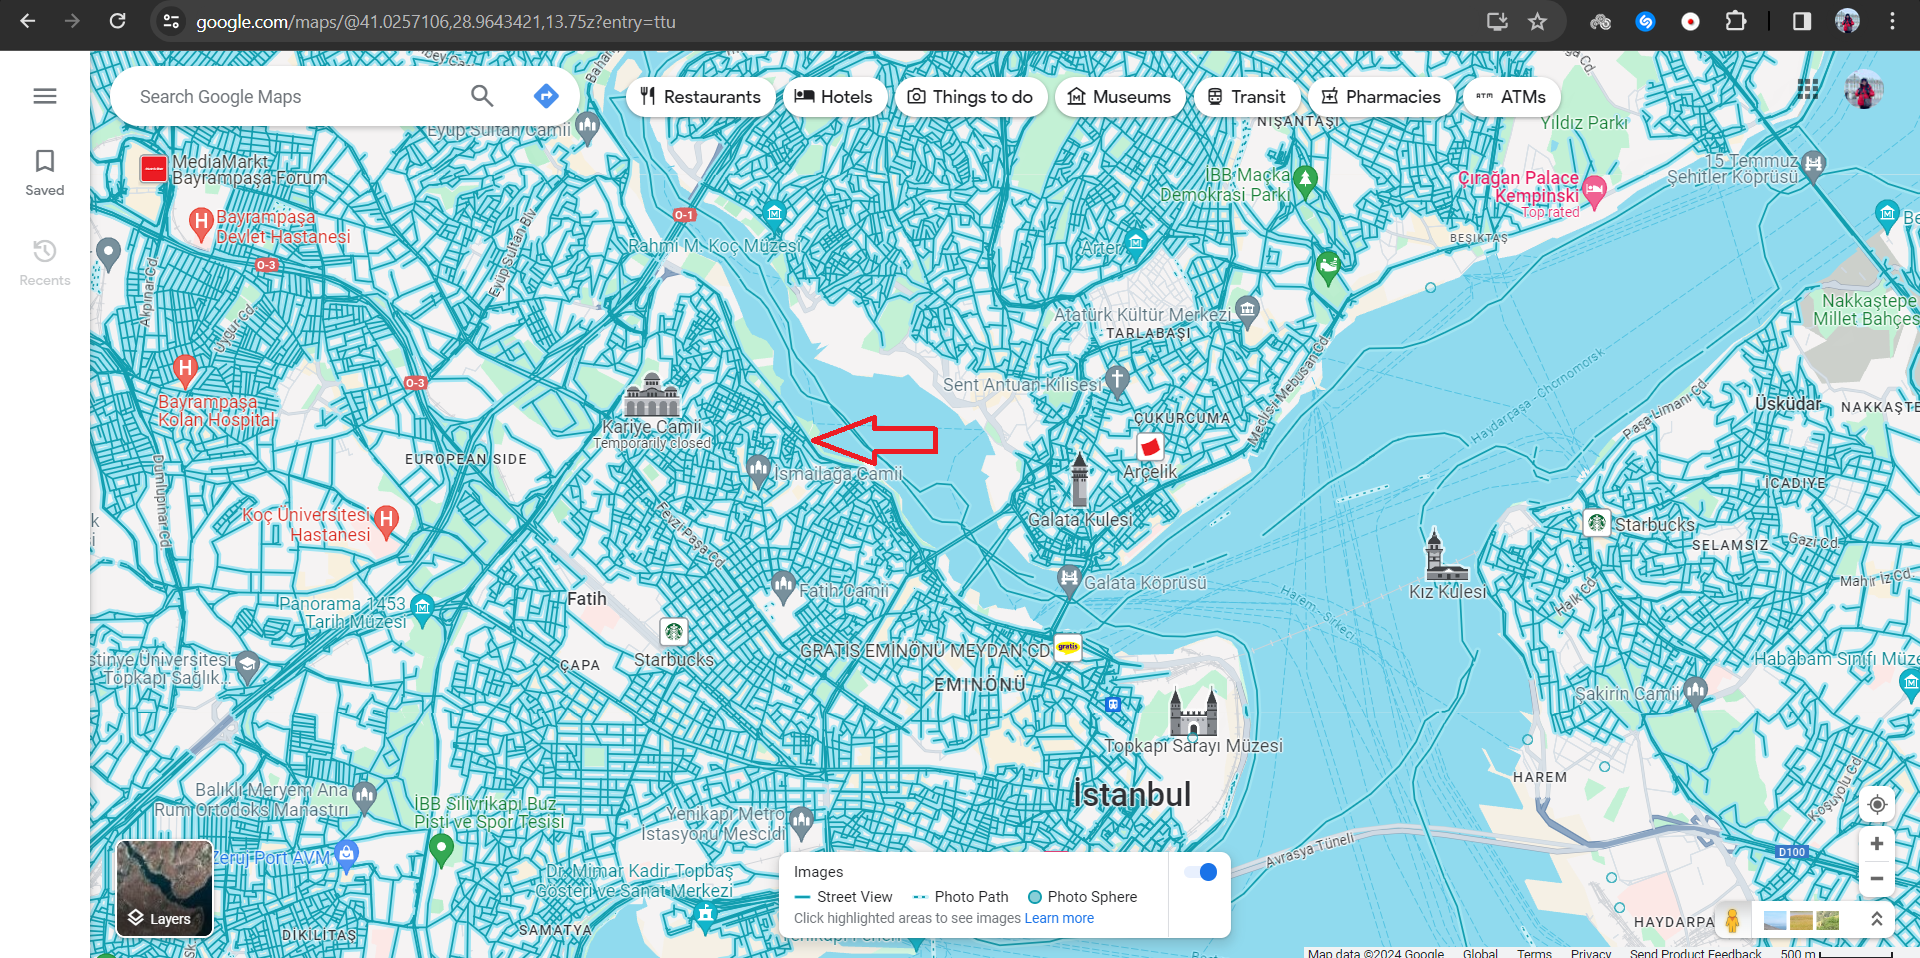
Task: Open Koç Üniversitesi Hastanesi hospital pin
Action: (386, 521)
